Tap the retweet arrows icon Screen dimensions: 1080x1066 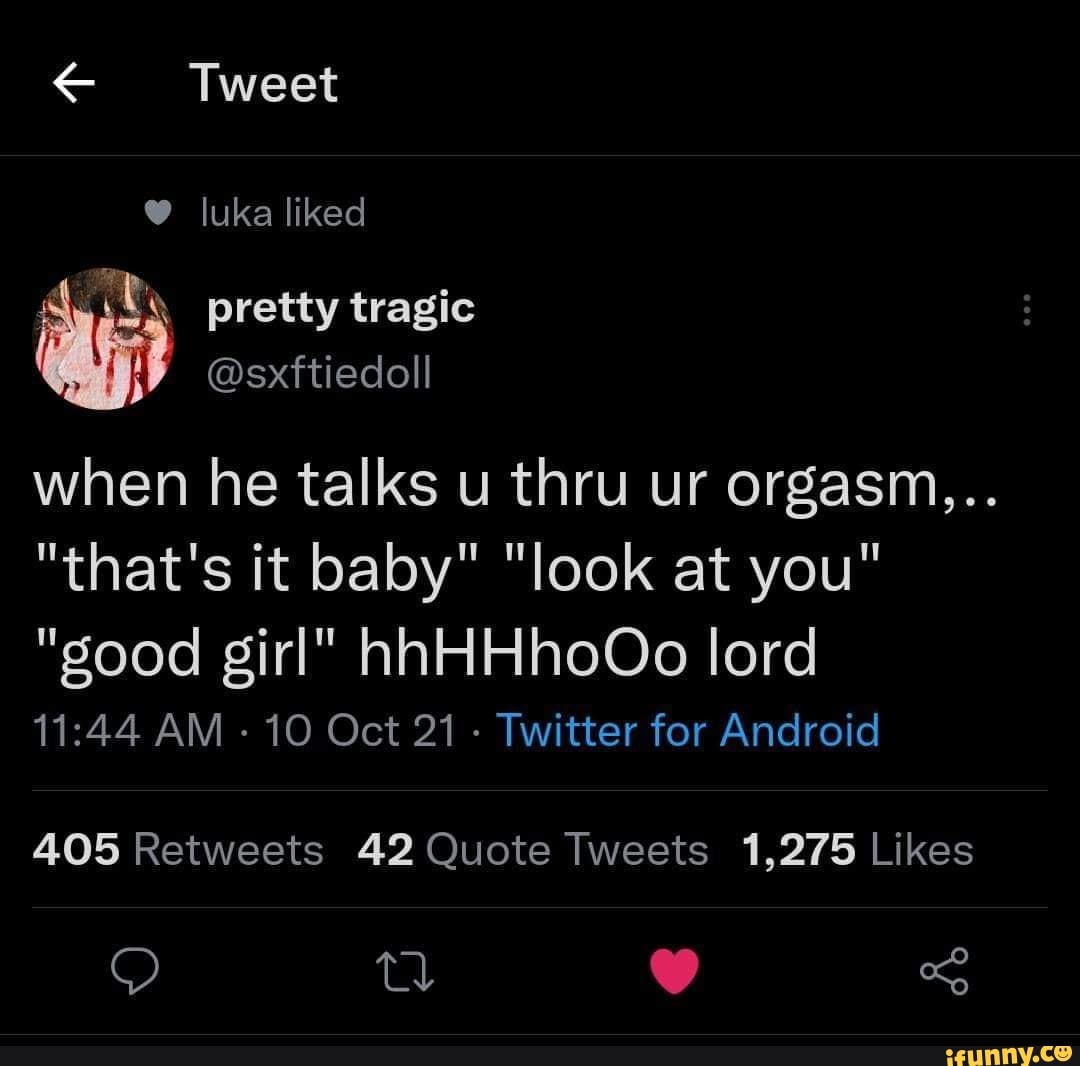[405, 971]
